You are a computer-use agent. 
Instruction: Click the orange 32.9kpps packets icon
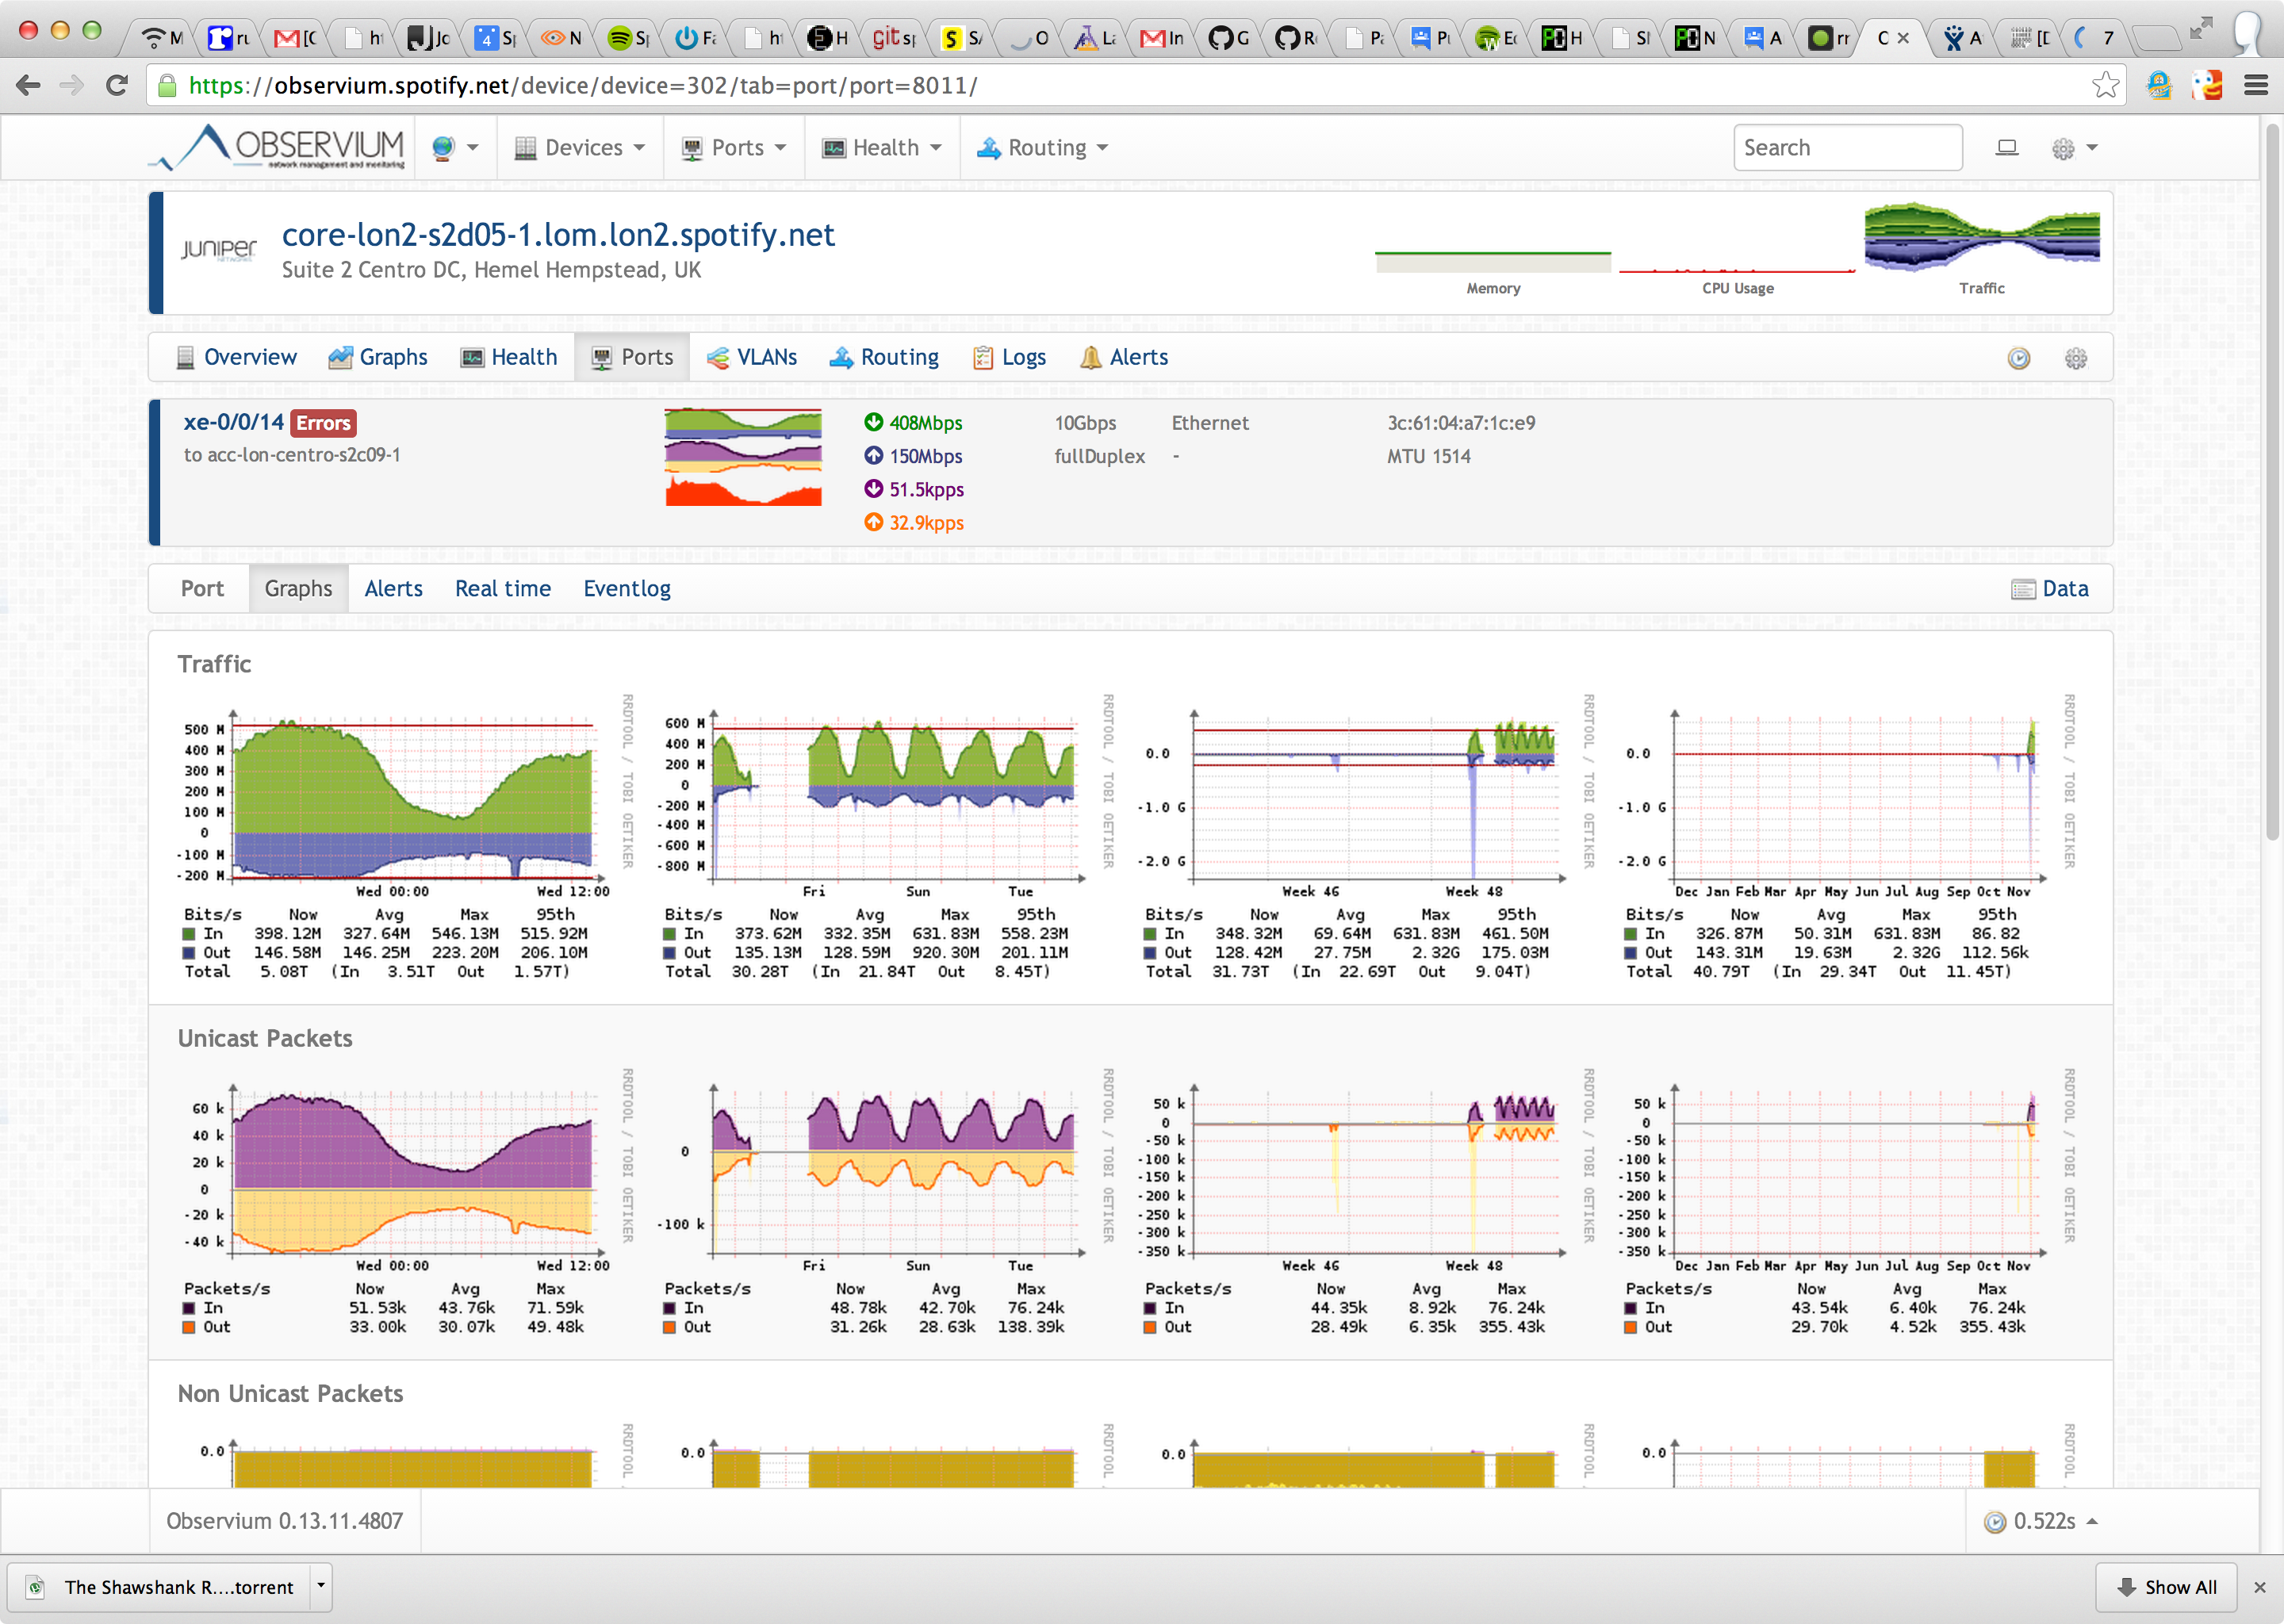pyautogui.click(x=873, y=522)
